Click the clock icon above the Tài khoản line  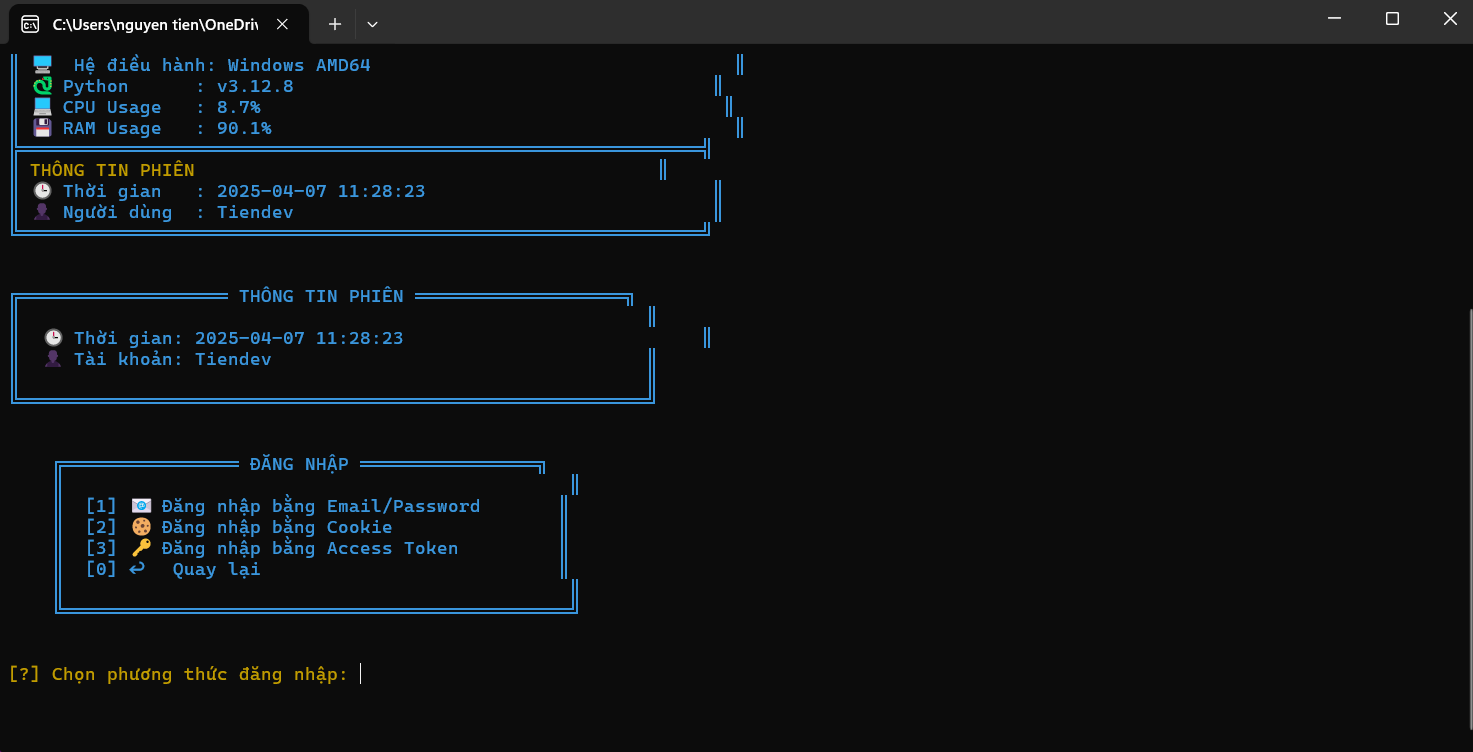coord(53,338)
